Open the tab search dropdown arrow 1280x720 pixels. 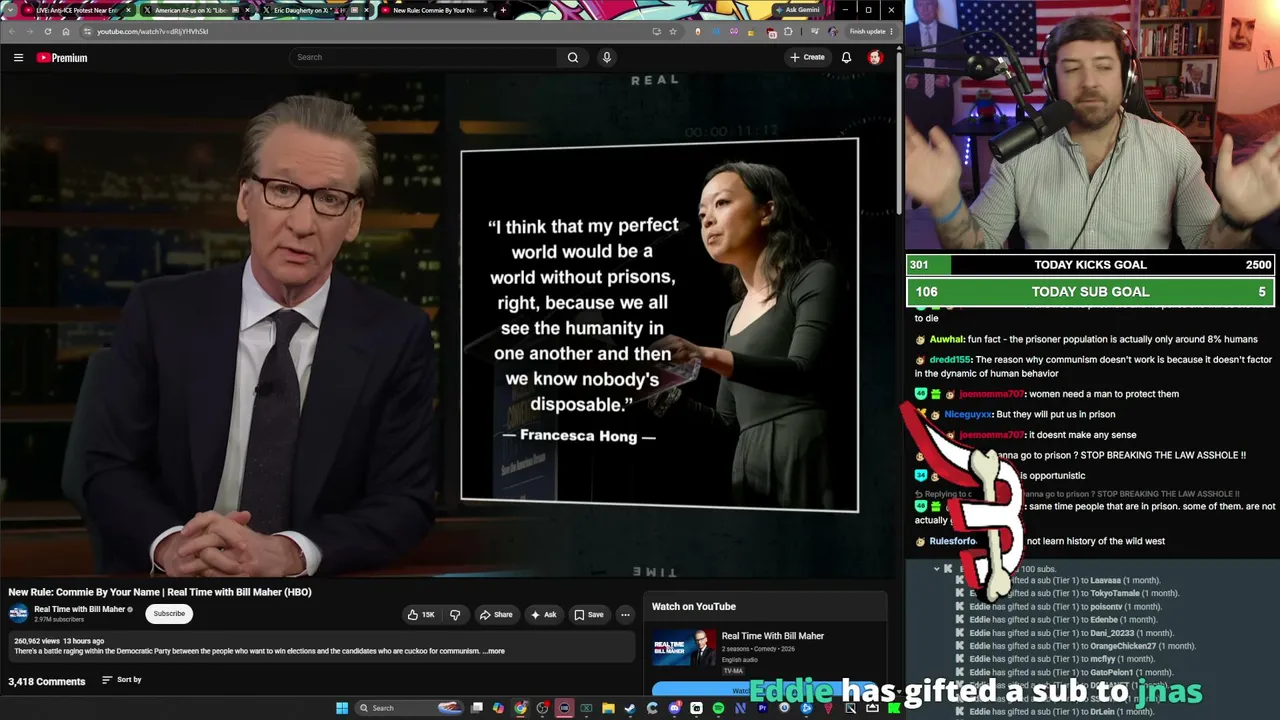(x=10, y=10)
